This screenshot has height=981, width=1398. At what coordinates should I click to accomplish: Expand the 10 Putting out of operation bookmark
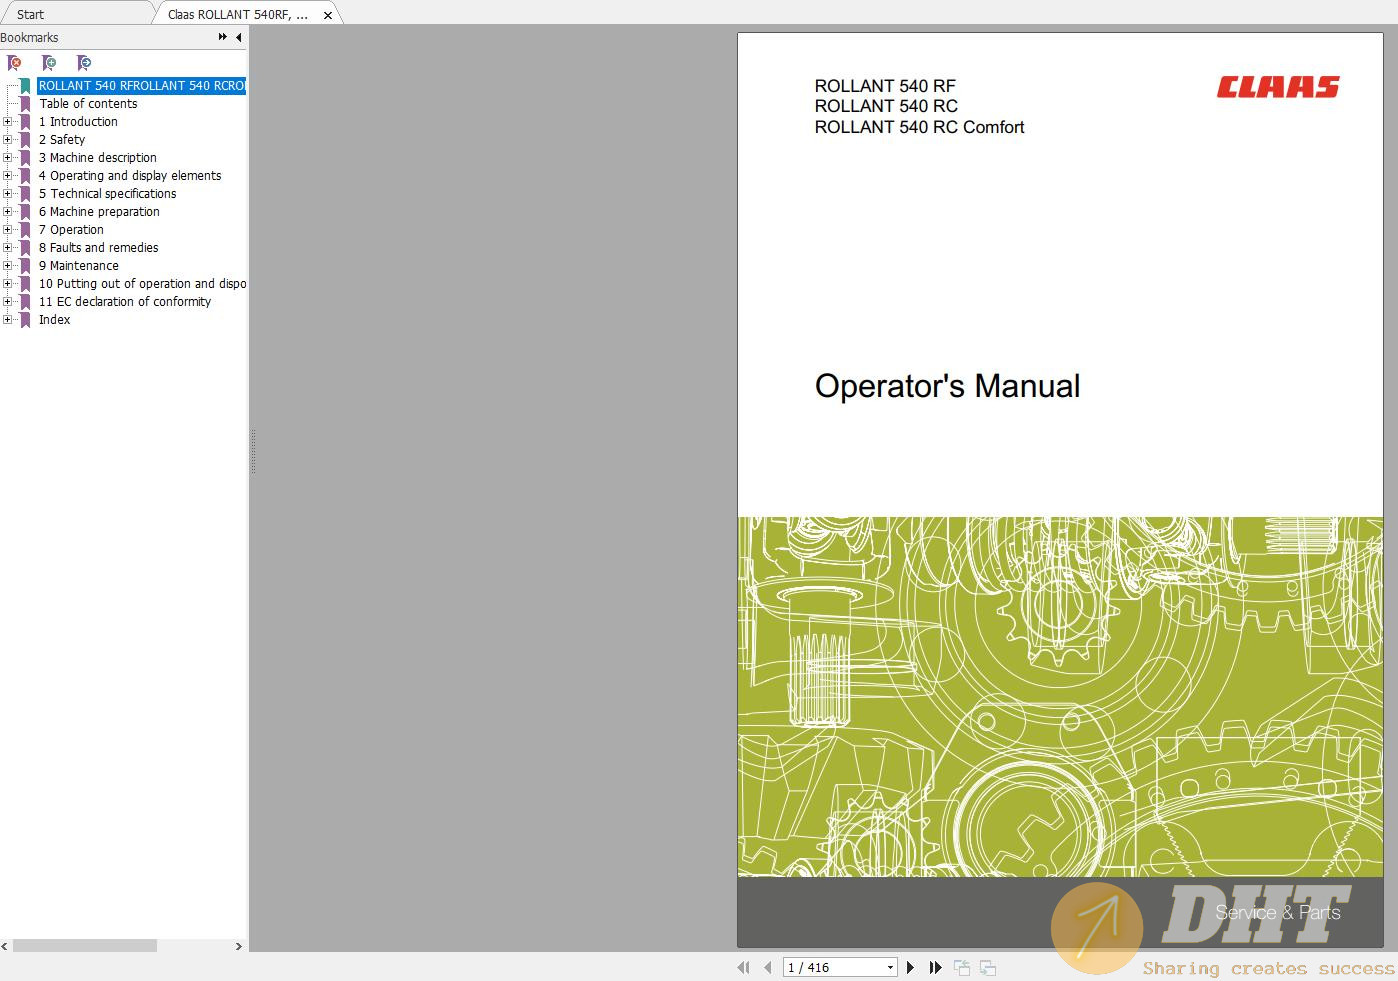click(8, 284)
